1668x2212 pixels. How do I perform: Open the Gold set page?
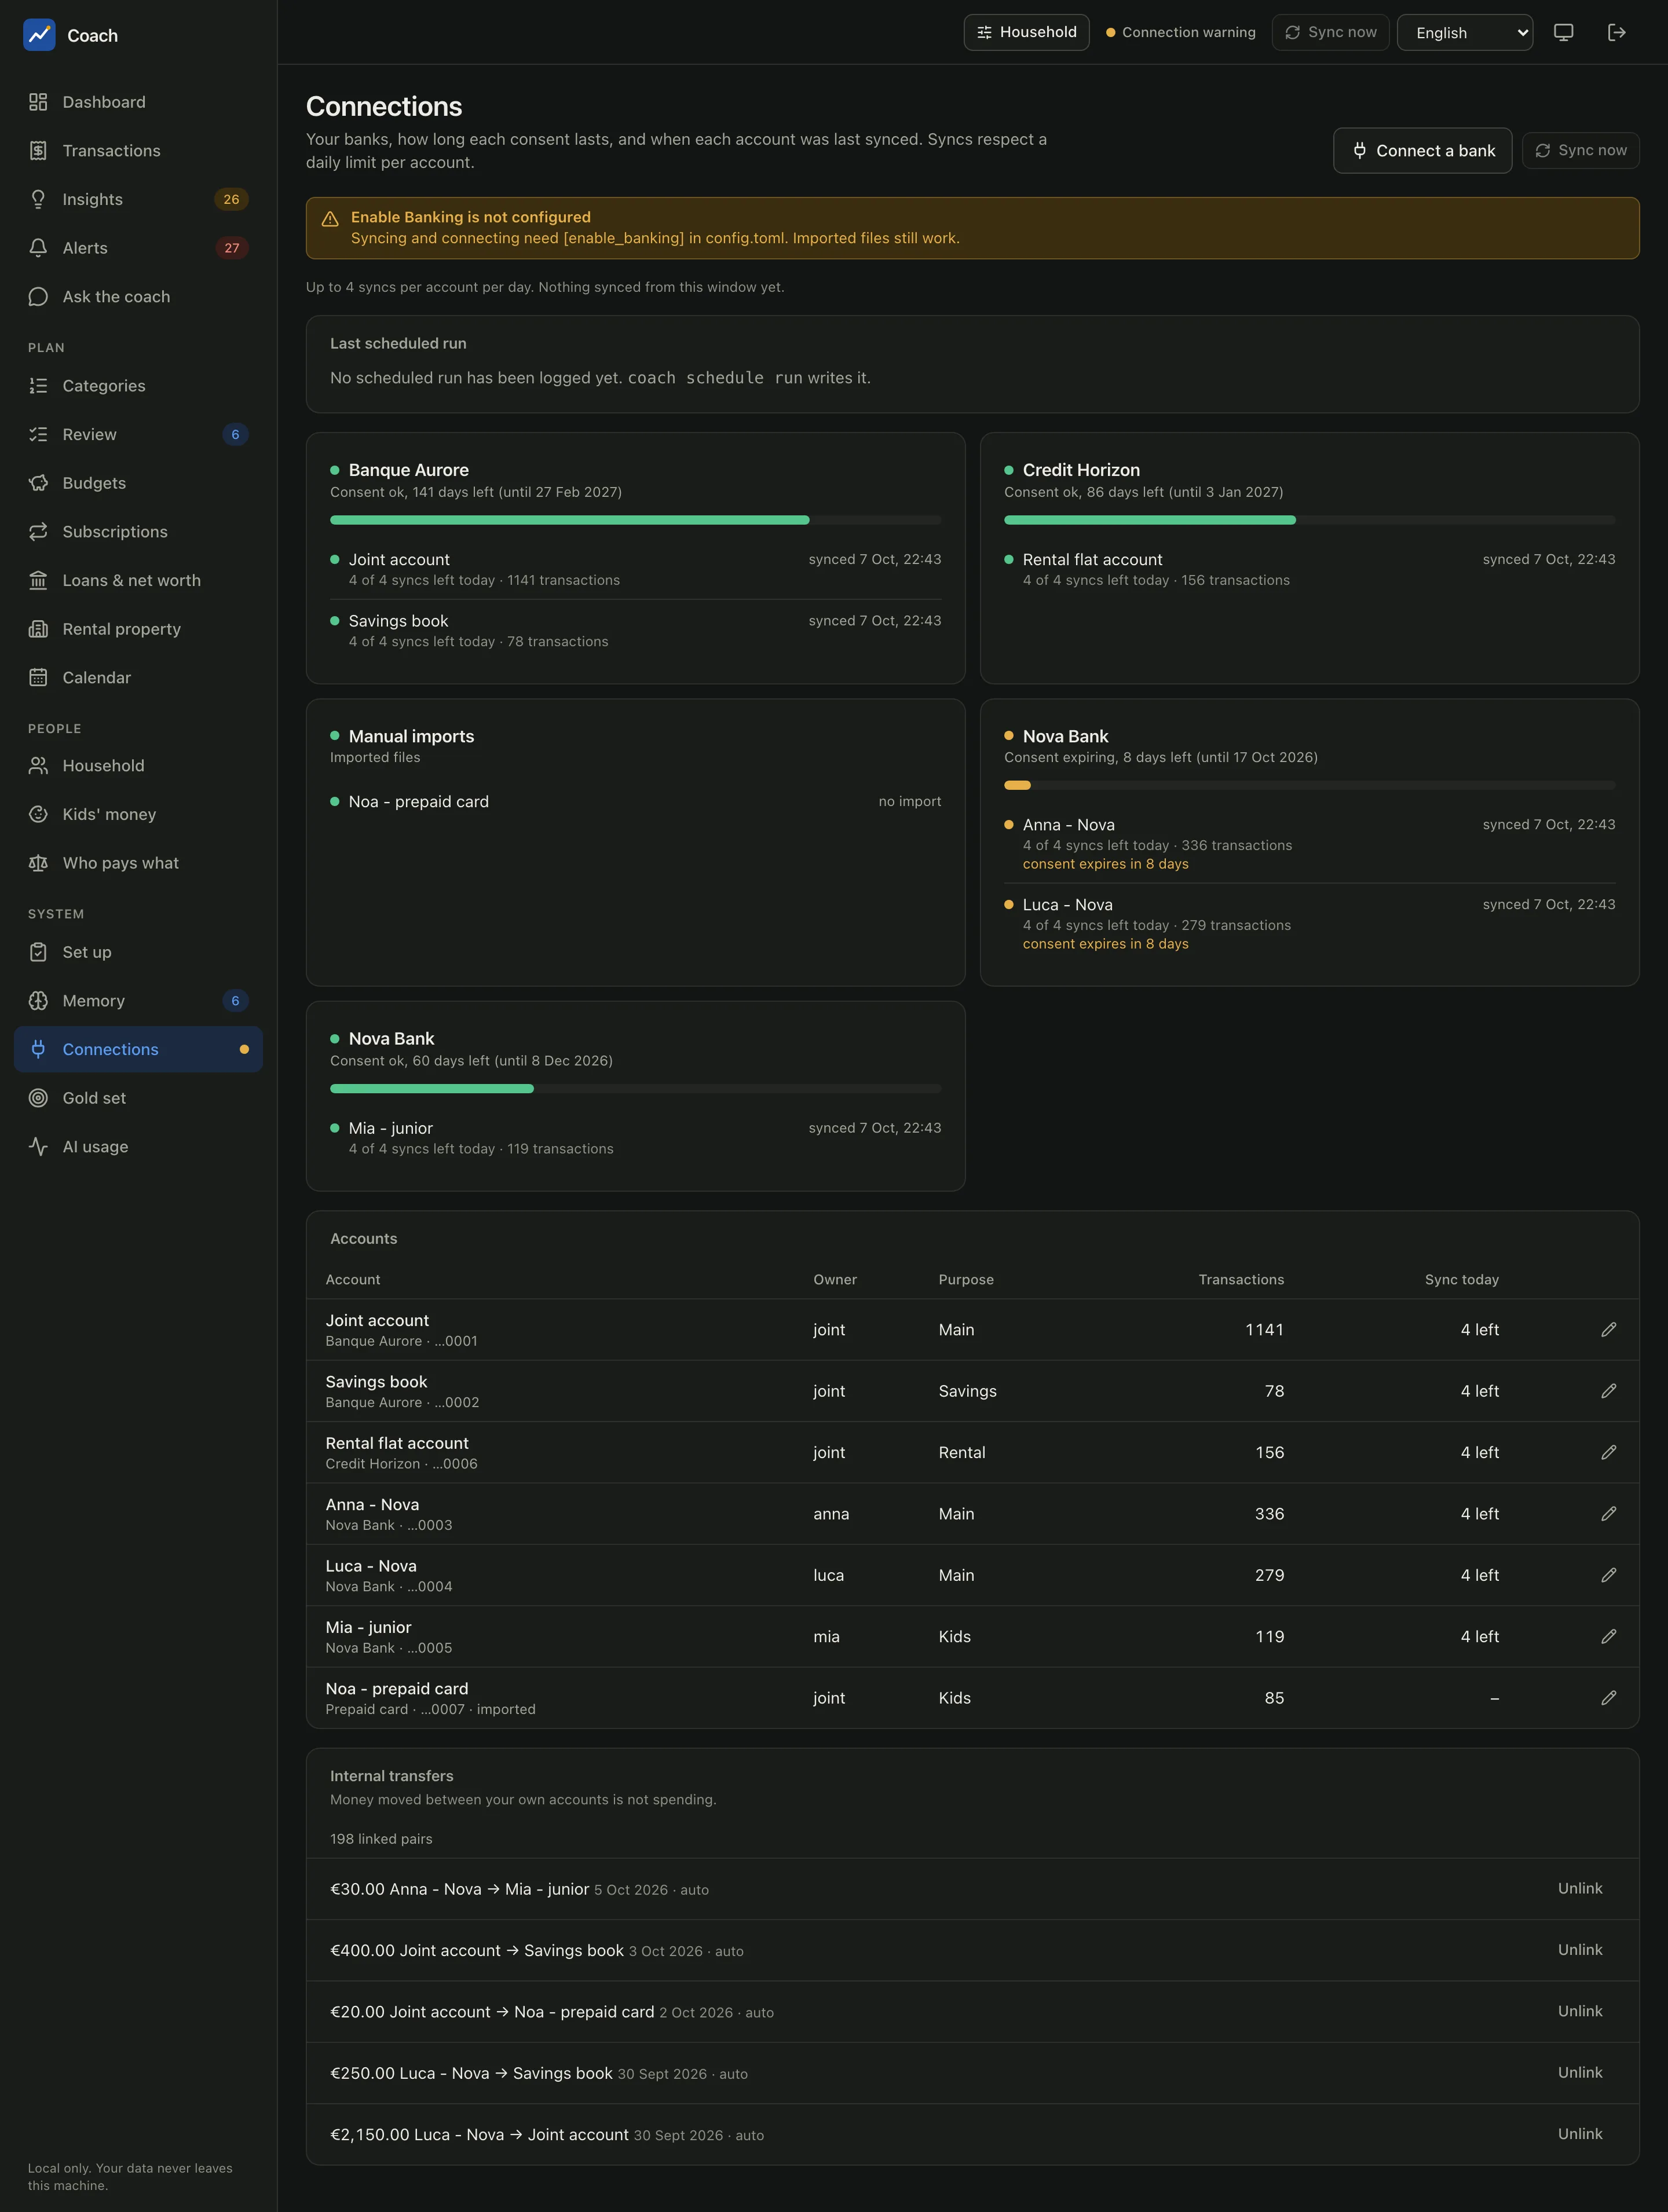(x=138, y=1098)
